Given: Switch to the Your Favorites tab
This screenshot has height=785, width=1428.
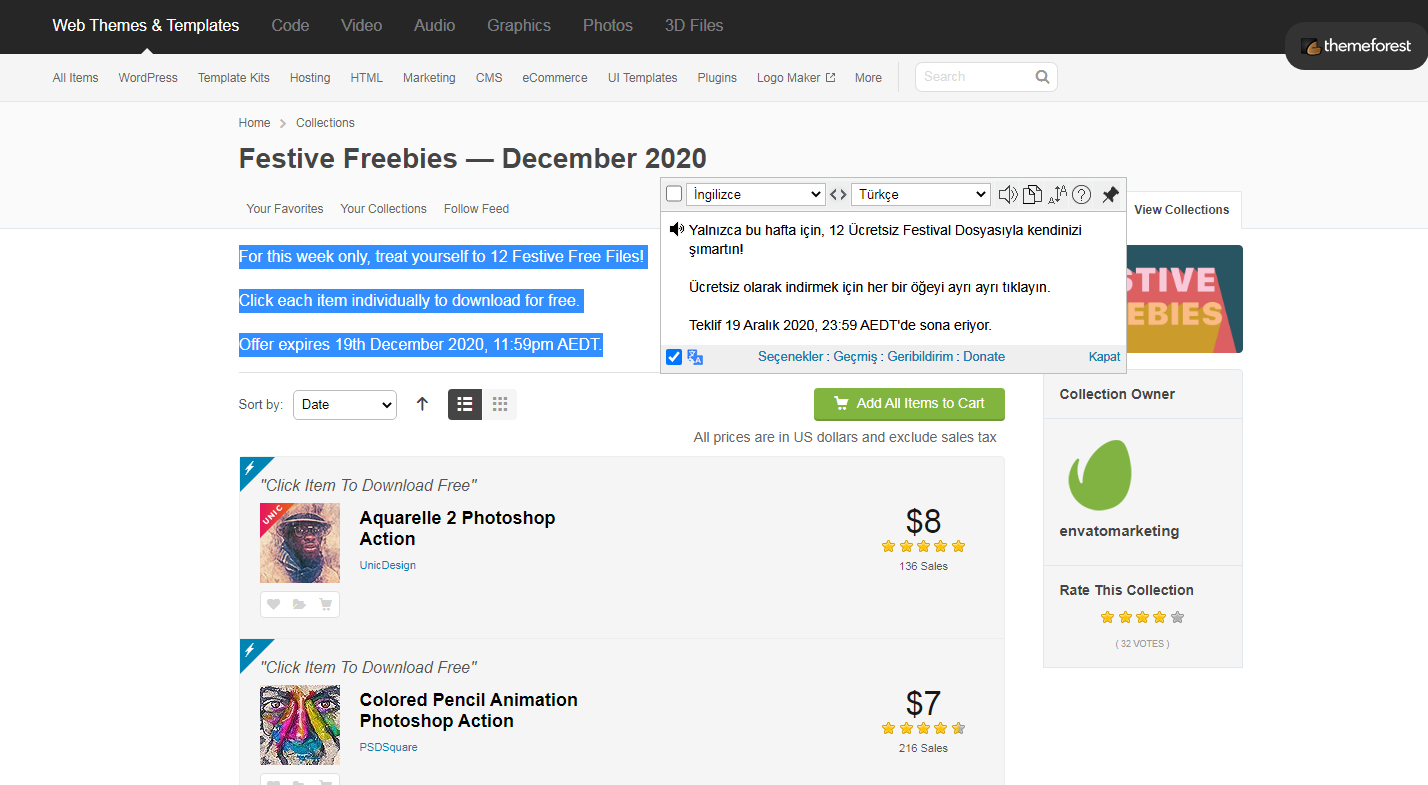Looking at the screenshot, I should point(285,209).
